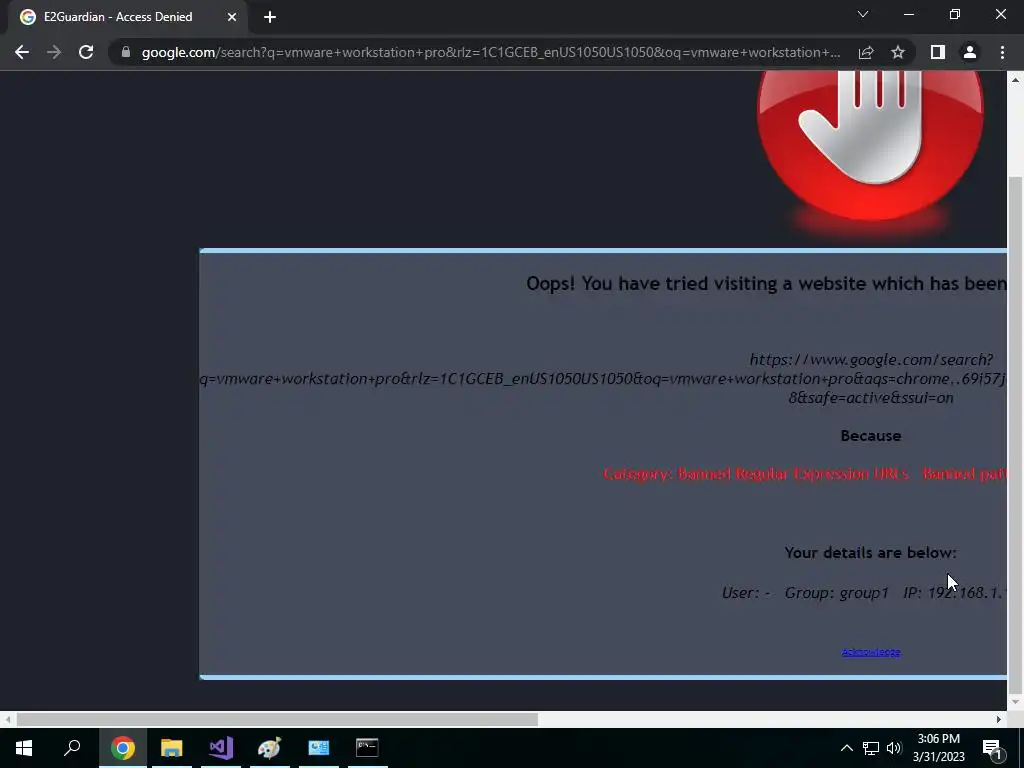
Task: Minimize the Chrome window
Action: pyautogui.click(x=908, y=14)
